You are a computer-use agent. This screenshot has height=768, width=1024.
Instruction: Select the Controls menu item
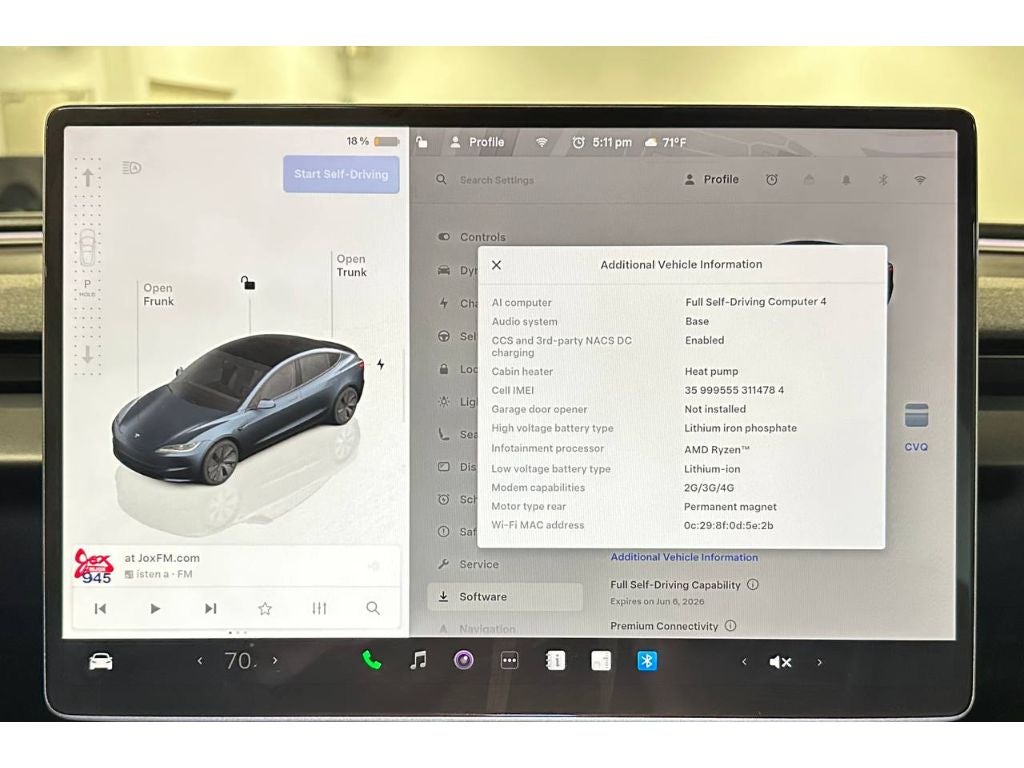pyautogui.click(x=472, y=237)
